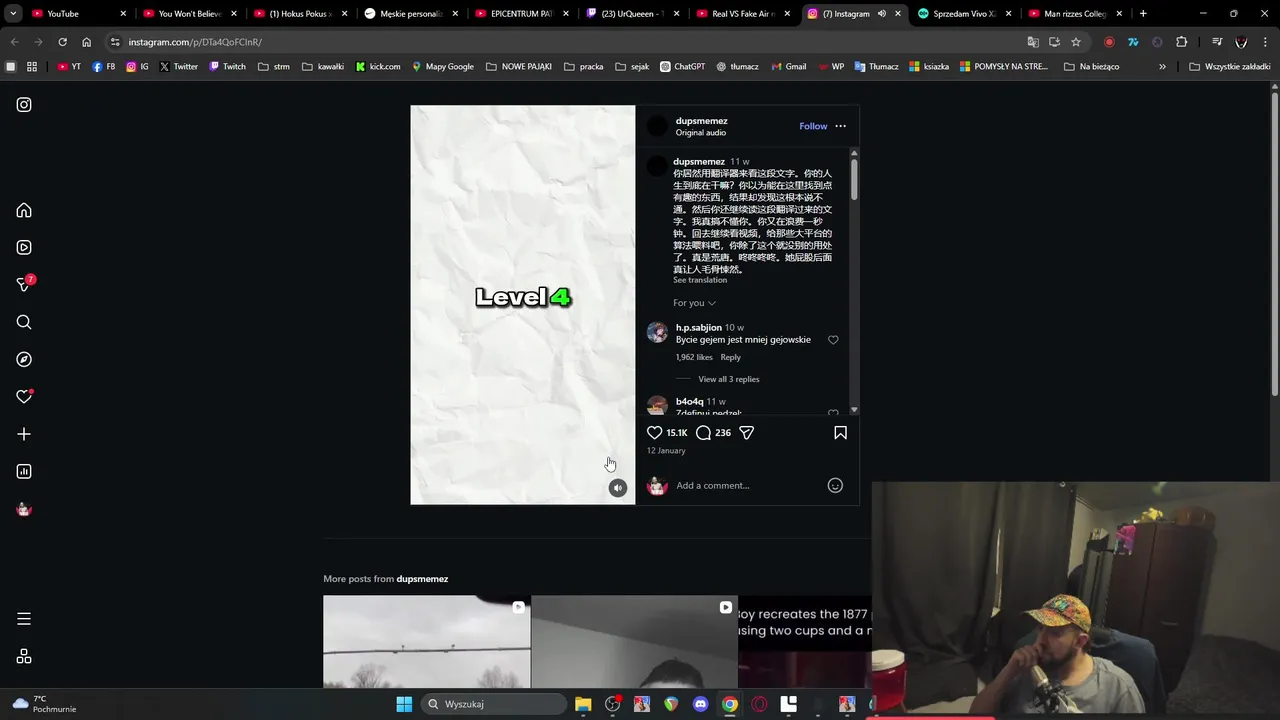Open h.p.sabjion's profile link

pyautogui.click(x=698, y=328)
